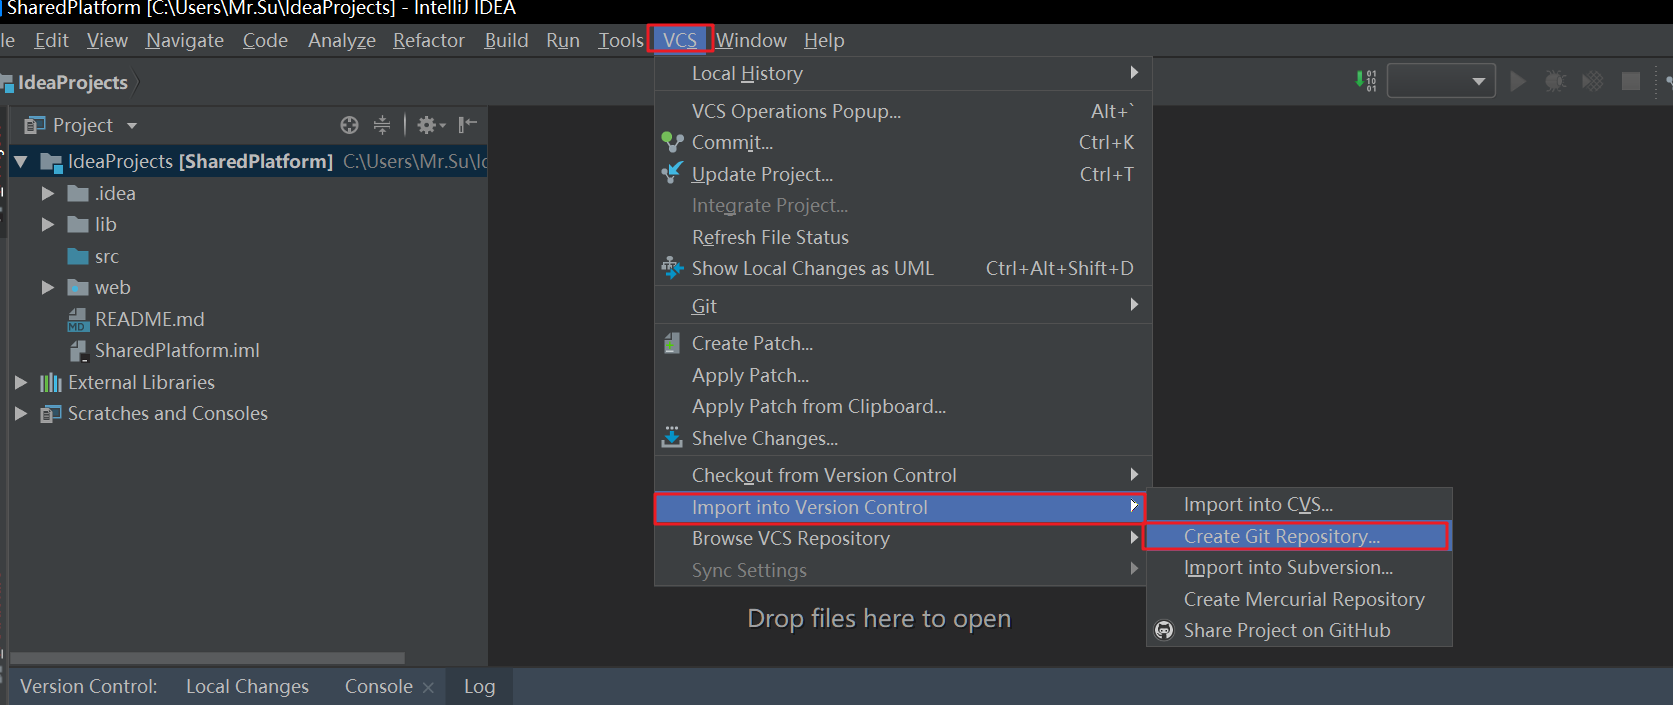The height and width of the screenshot is (705, 1673).
Task: Select SharedPlatform.iml in project tree
Action: (177, 351)
